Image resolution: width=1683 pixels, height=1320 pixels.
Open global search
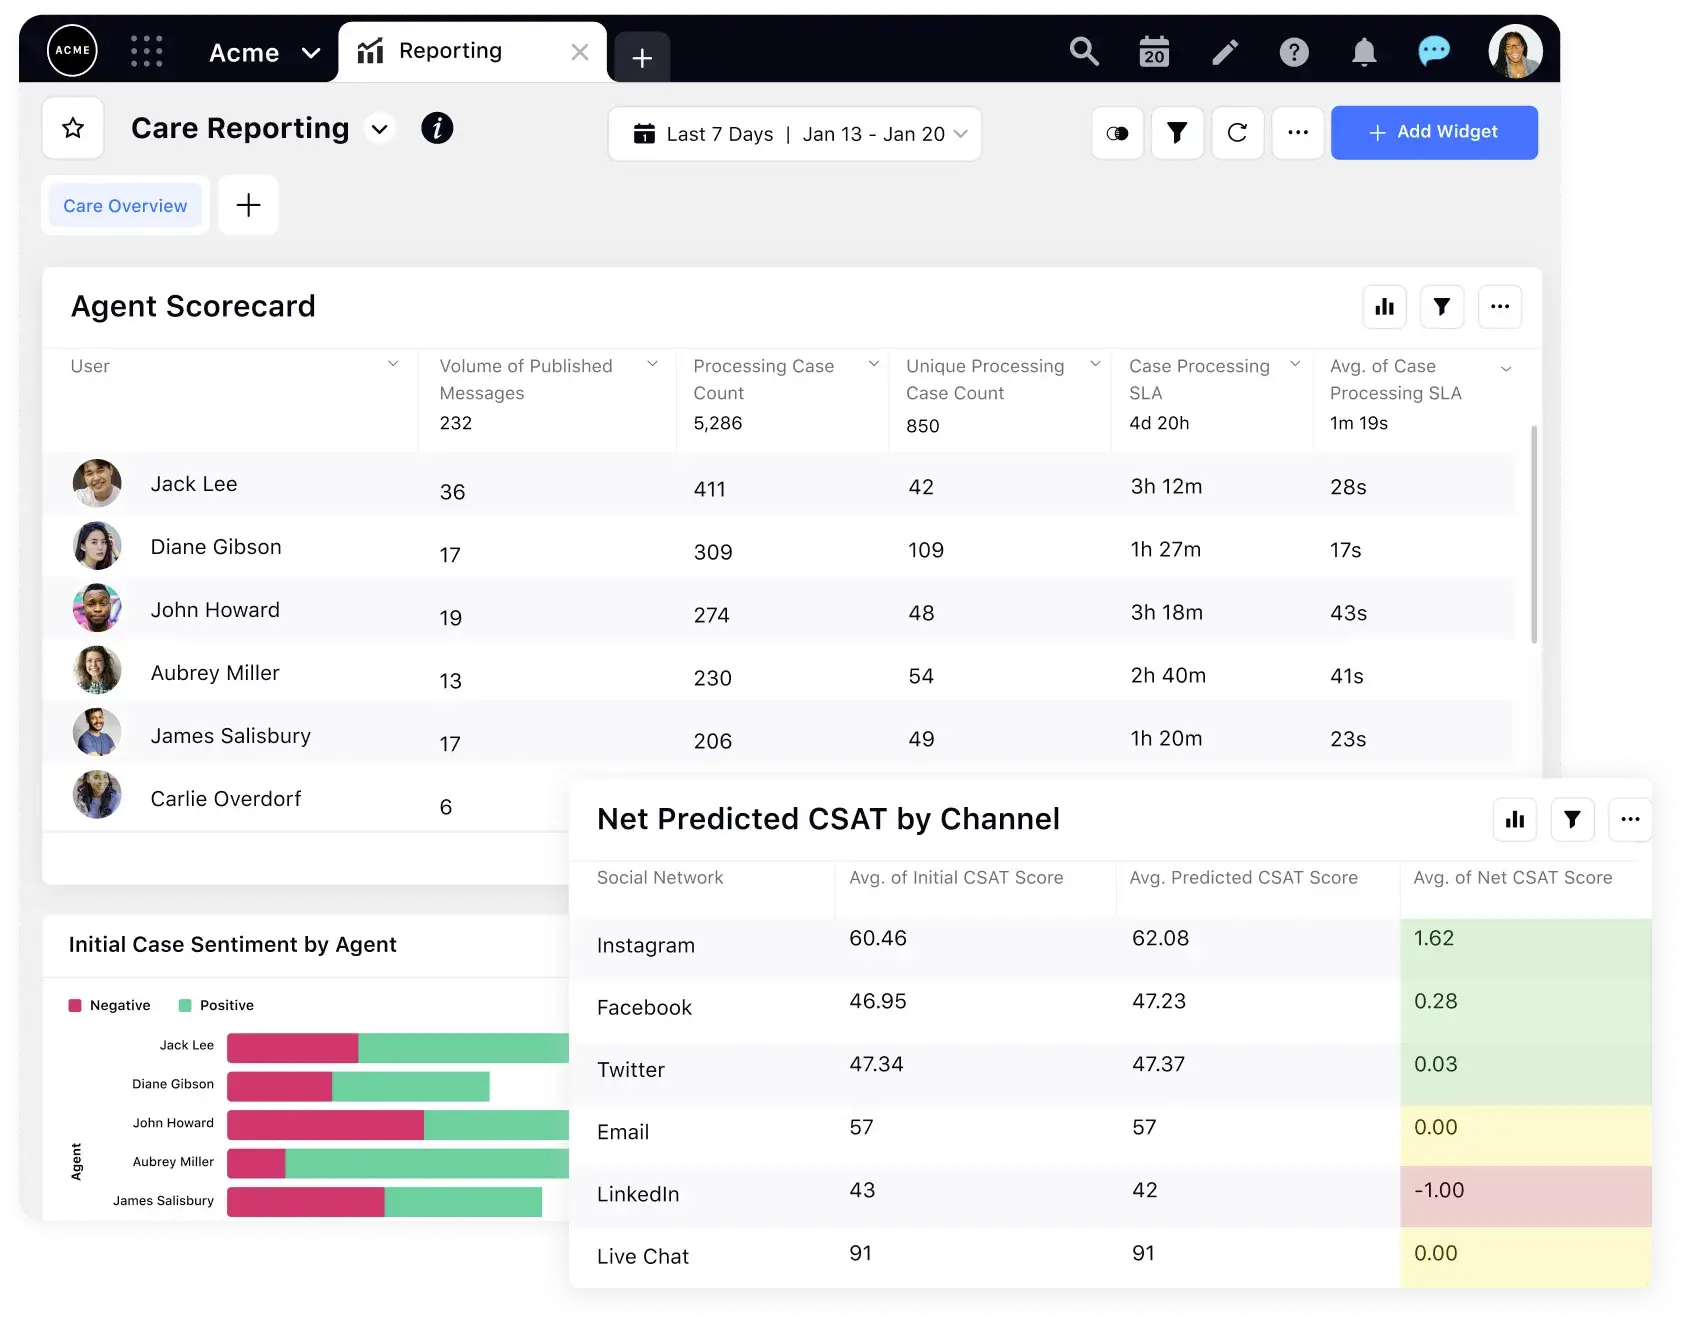pos(1084,51)
